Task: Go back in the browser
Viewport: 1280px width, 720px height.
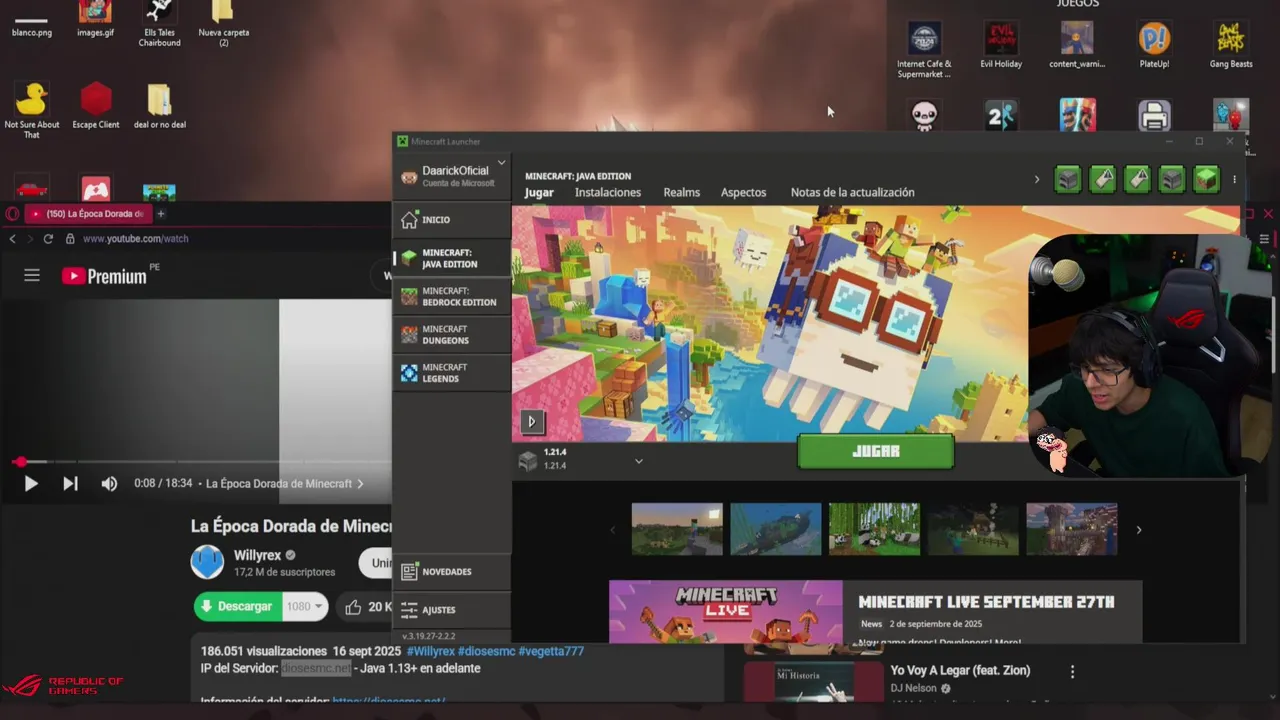Action: (12, 239)
